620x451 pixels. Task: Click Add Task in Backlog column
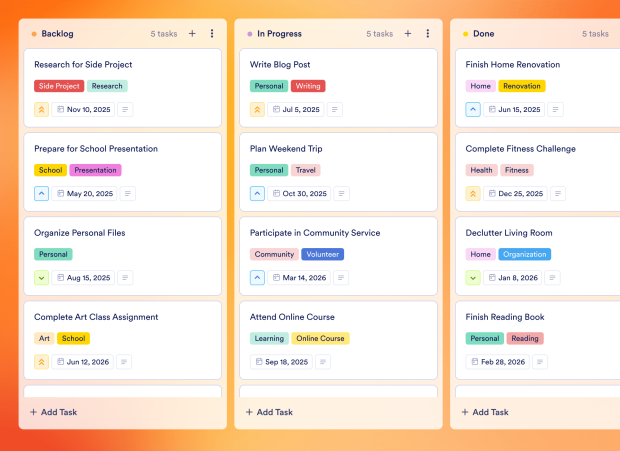click(x=54, y=412)
